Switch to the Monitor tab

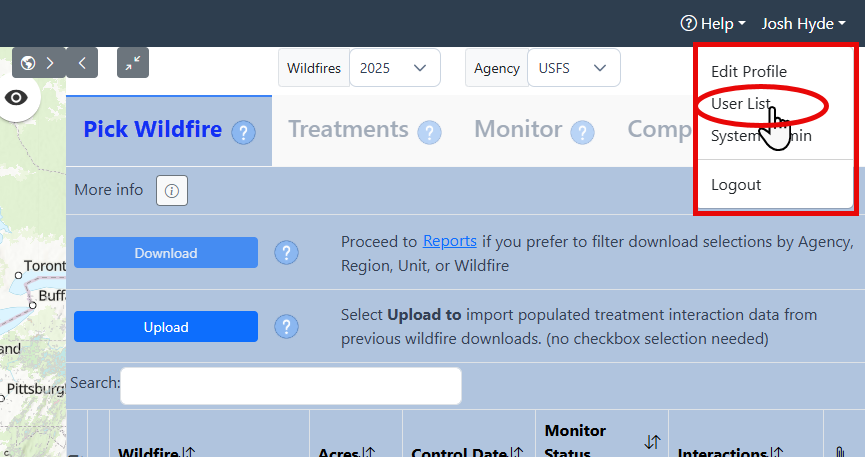[x=518, y=129]
